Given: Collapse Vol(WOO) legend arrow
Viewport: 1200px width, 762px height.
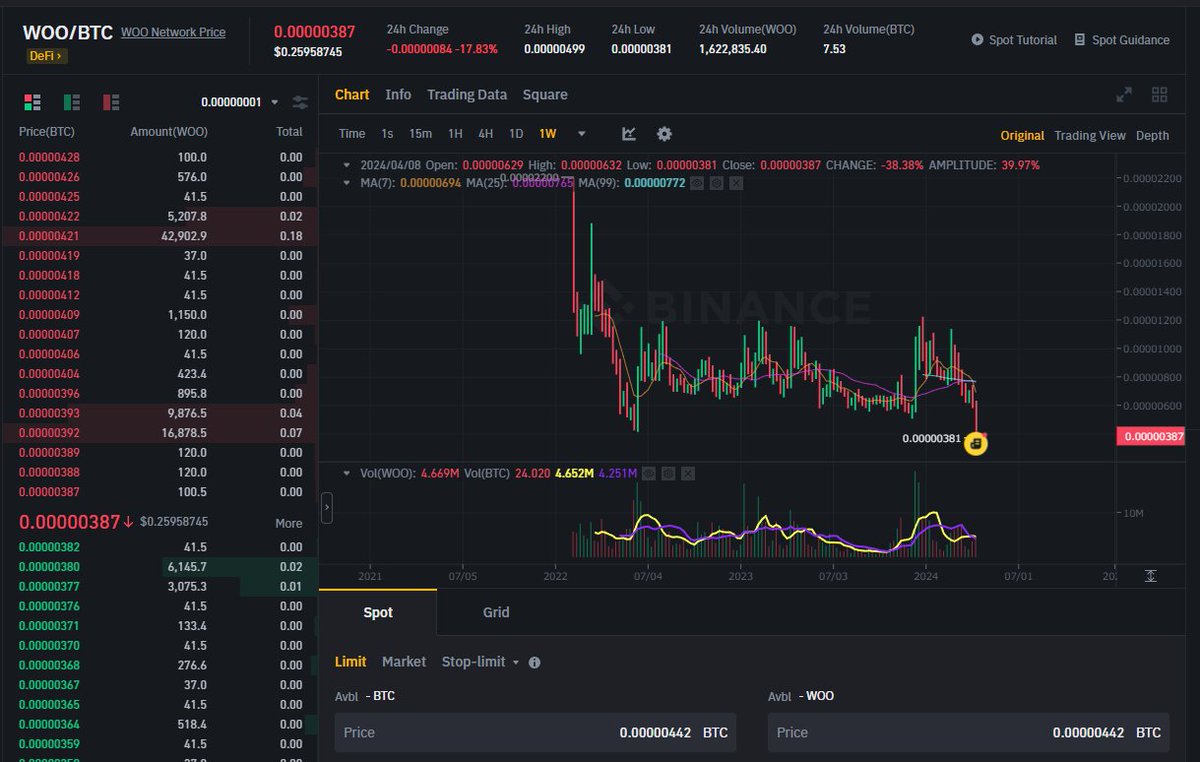Looking at the screenshot, I should [347, 473].
